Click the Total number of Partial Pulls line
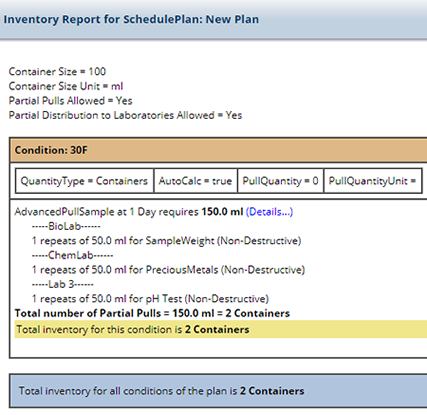 (152, 313)
